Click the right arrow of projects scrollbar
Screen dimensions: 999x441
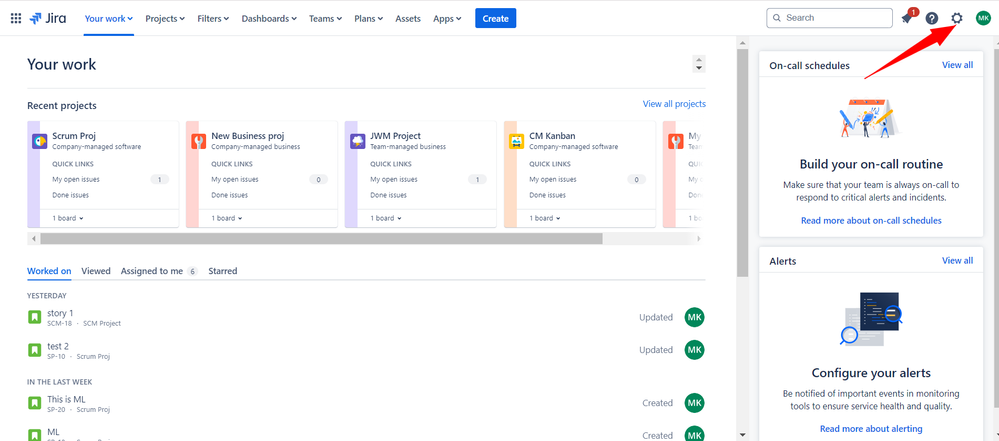click(x=699, y=238)
